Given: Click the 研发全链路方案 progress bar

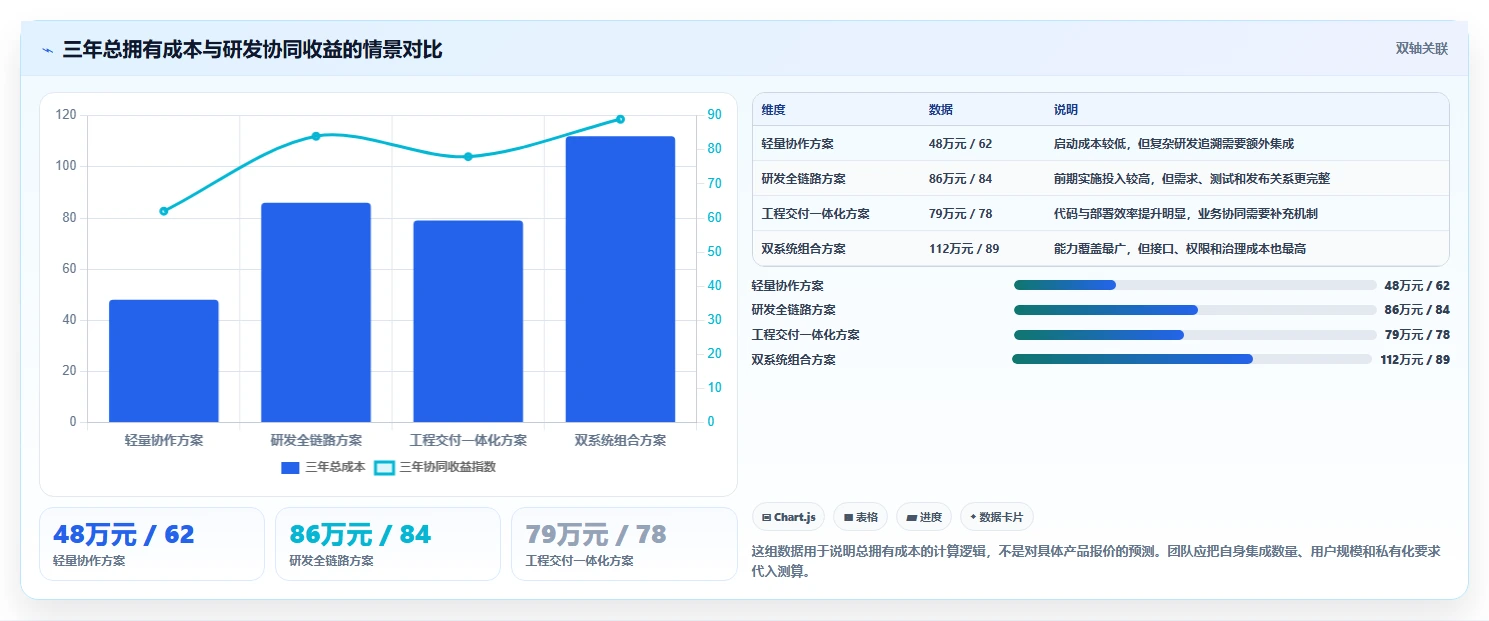Looking at the screenshot, I should (x=1195, y=310).
